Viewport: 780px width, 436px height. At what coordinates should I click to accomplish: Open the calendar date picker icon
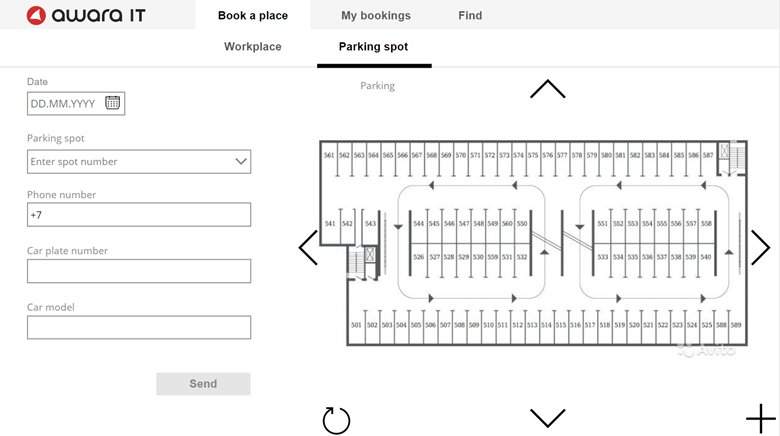112,103
